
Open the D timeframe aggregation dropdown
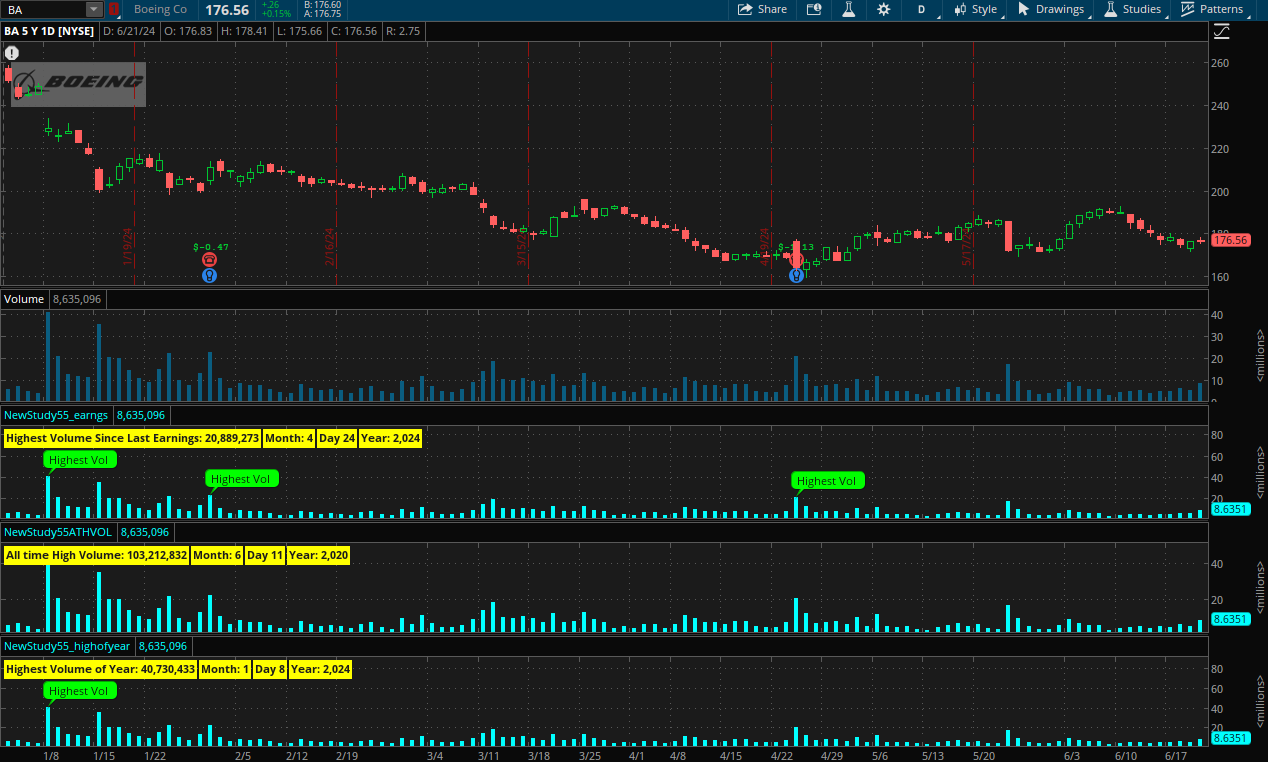(921, 9)
